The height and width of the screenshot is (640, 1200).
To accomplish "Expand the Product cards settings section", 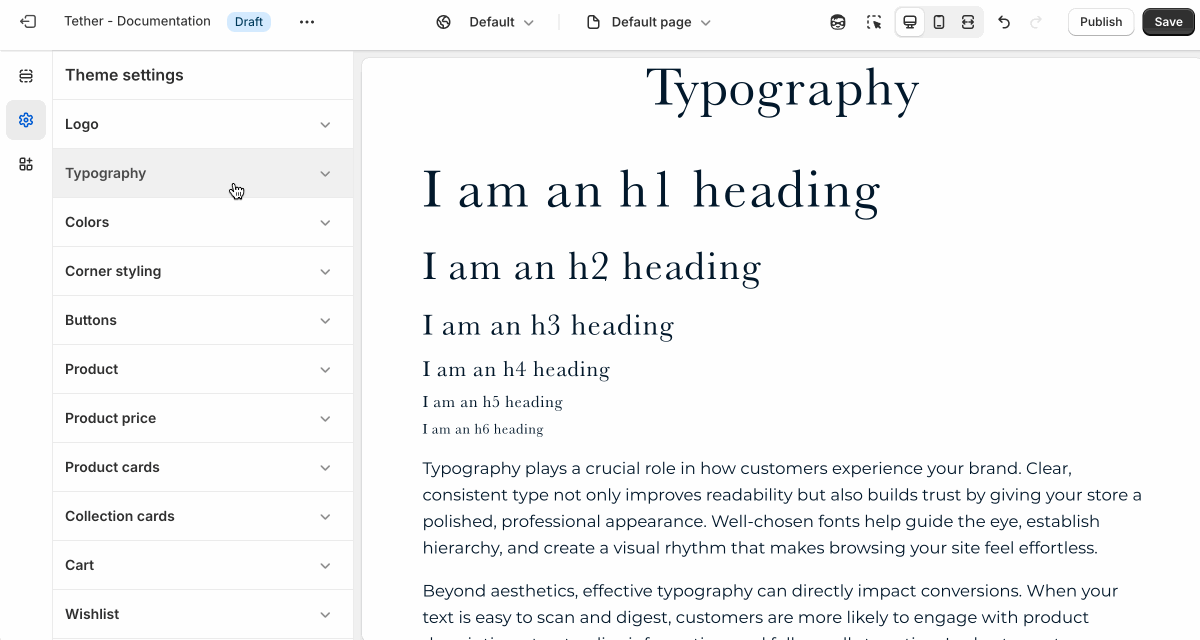I will click(203, 467).
